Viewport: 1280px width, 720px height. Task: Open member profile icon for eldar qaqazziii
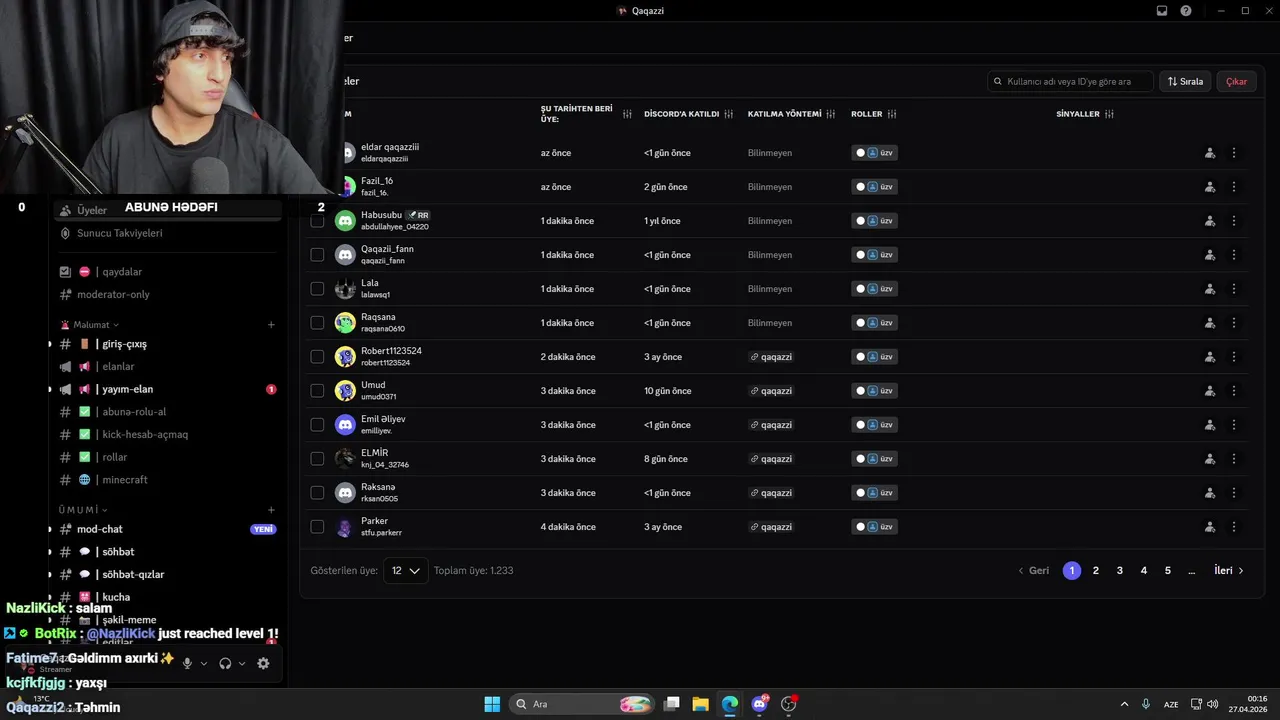[x=1210, y=153]
